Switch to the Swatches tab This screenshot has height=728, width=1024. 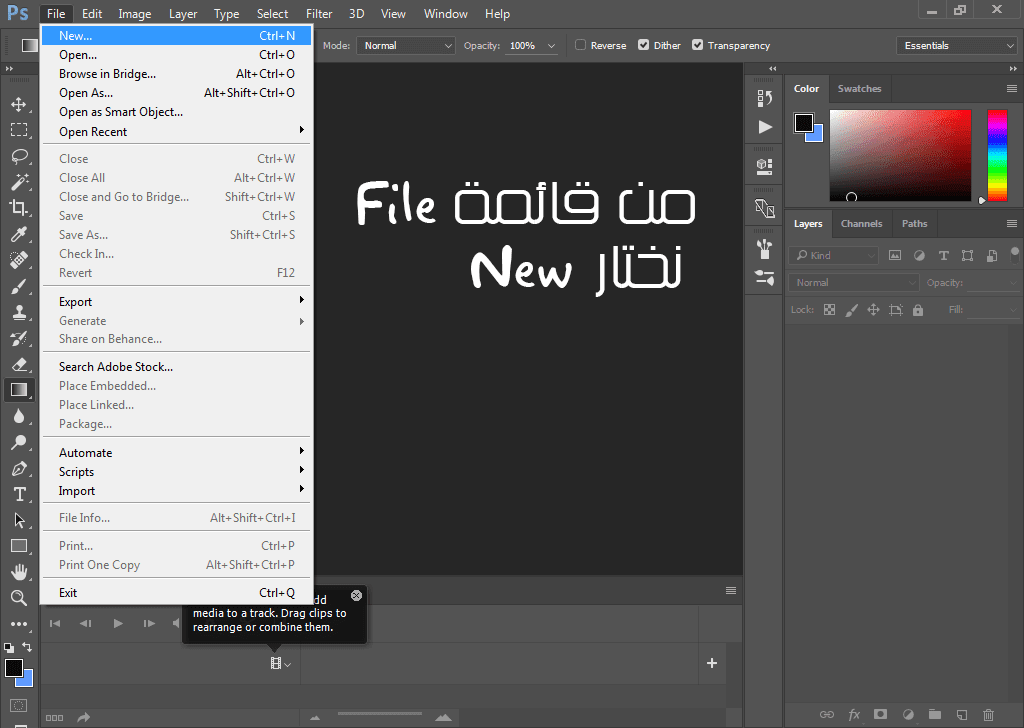click(859, 89)
